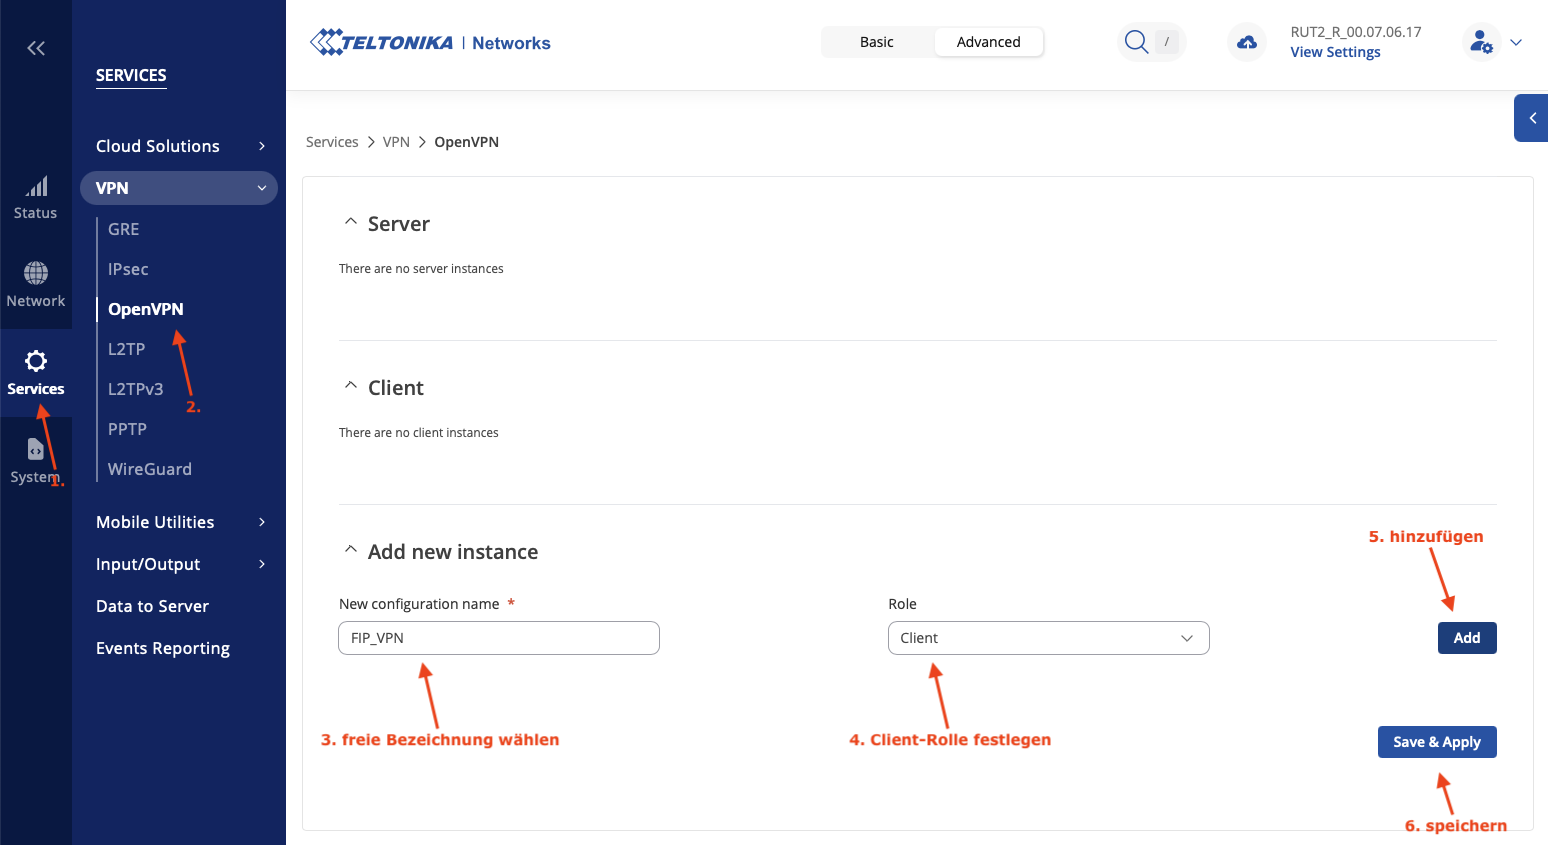Open the View Settings link
This screenshot has height=845, width=1548.
point(1335,52)
